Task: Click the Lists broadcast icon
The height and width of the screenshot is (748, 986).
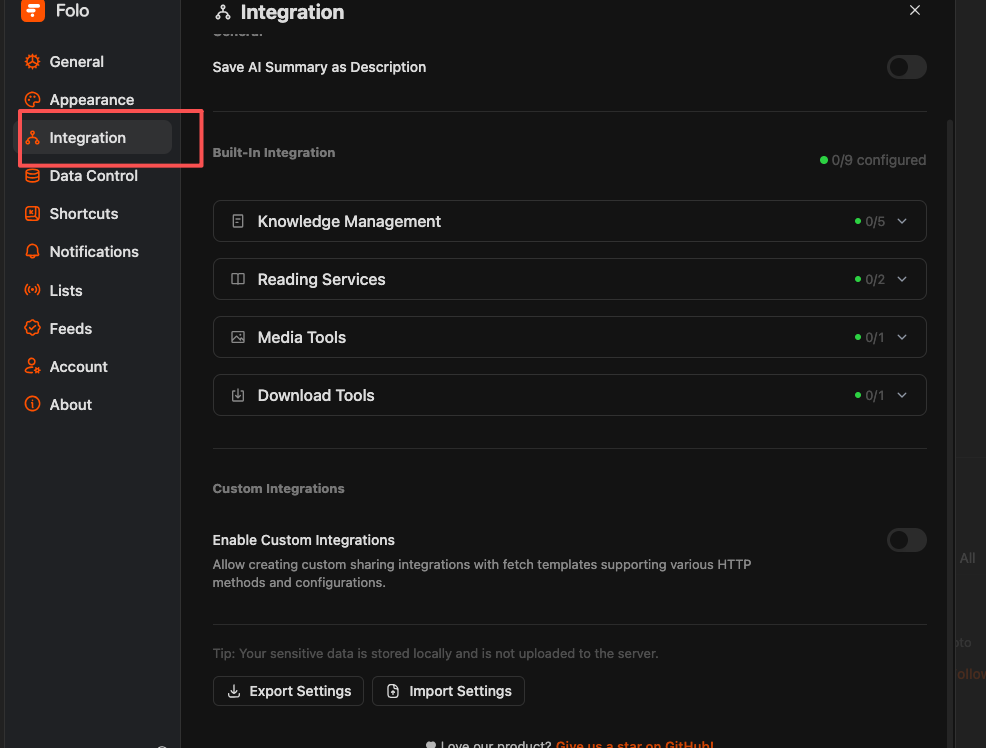Action: point(33,291)
